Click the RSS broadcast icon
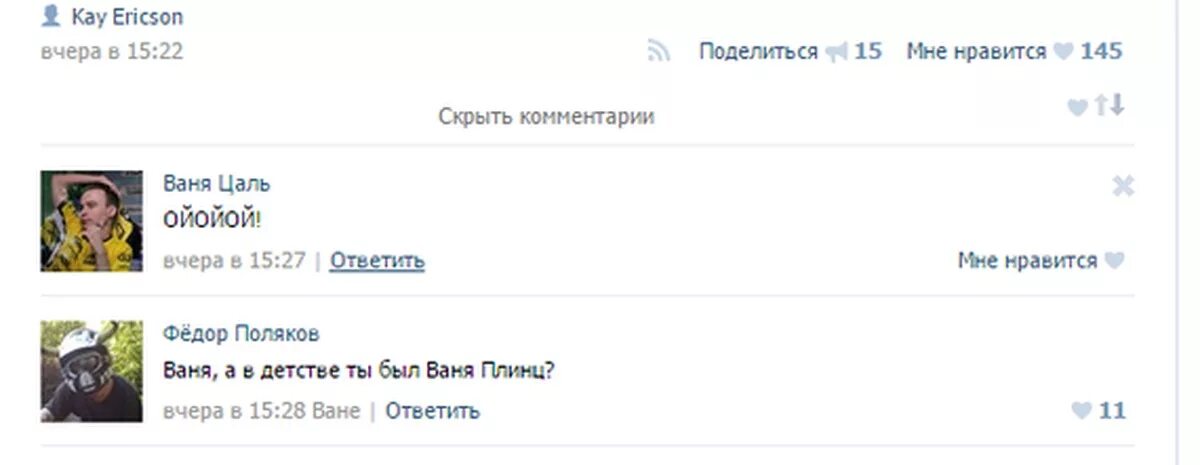 658,51
